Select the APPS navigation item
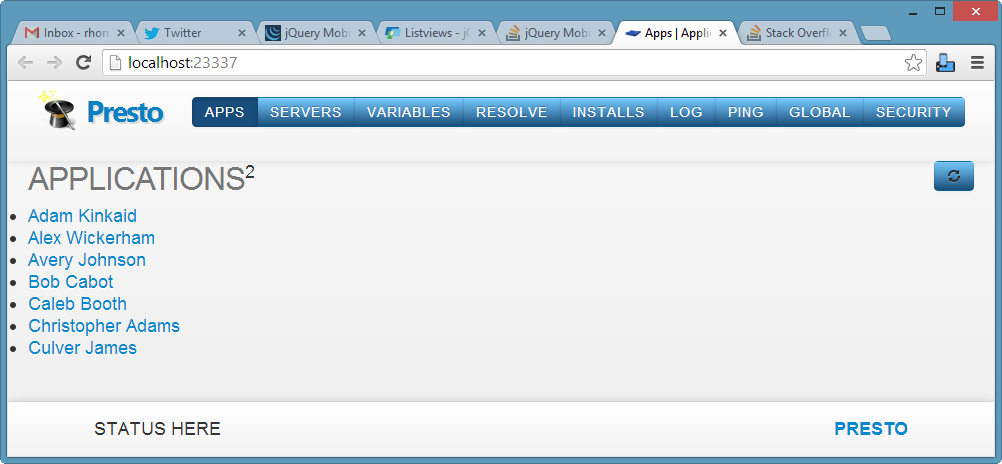This screenshot has width=1002, height=464. [x=225, y=112]
